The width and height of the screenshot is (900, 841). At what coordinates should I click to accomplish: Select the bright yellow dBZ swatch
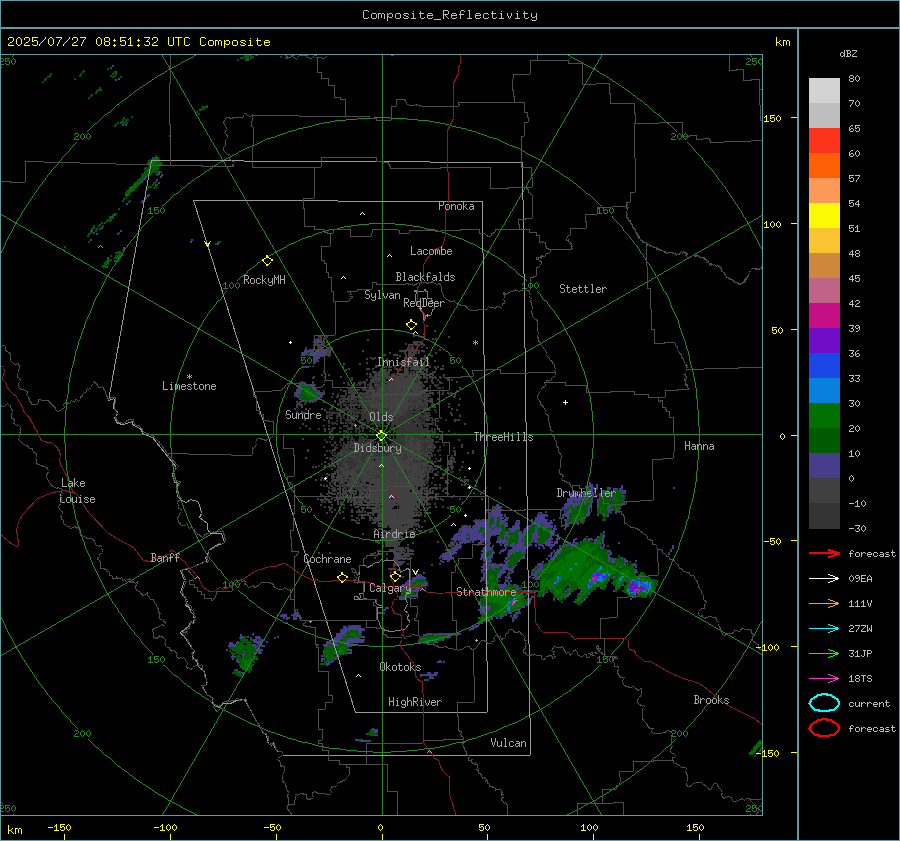(824, 216)
